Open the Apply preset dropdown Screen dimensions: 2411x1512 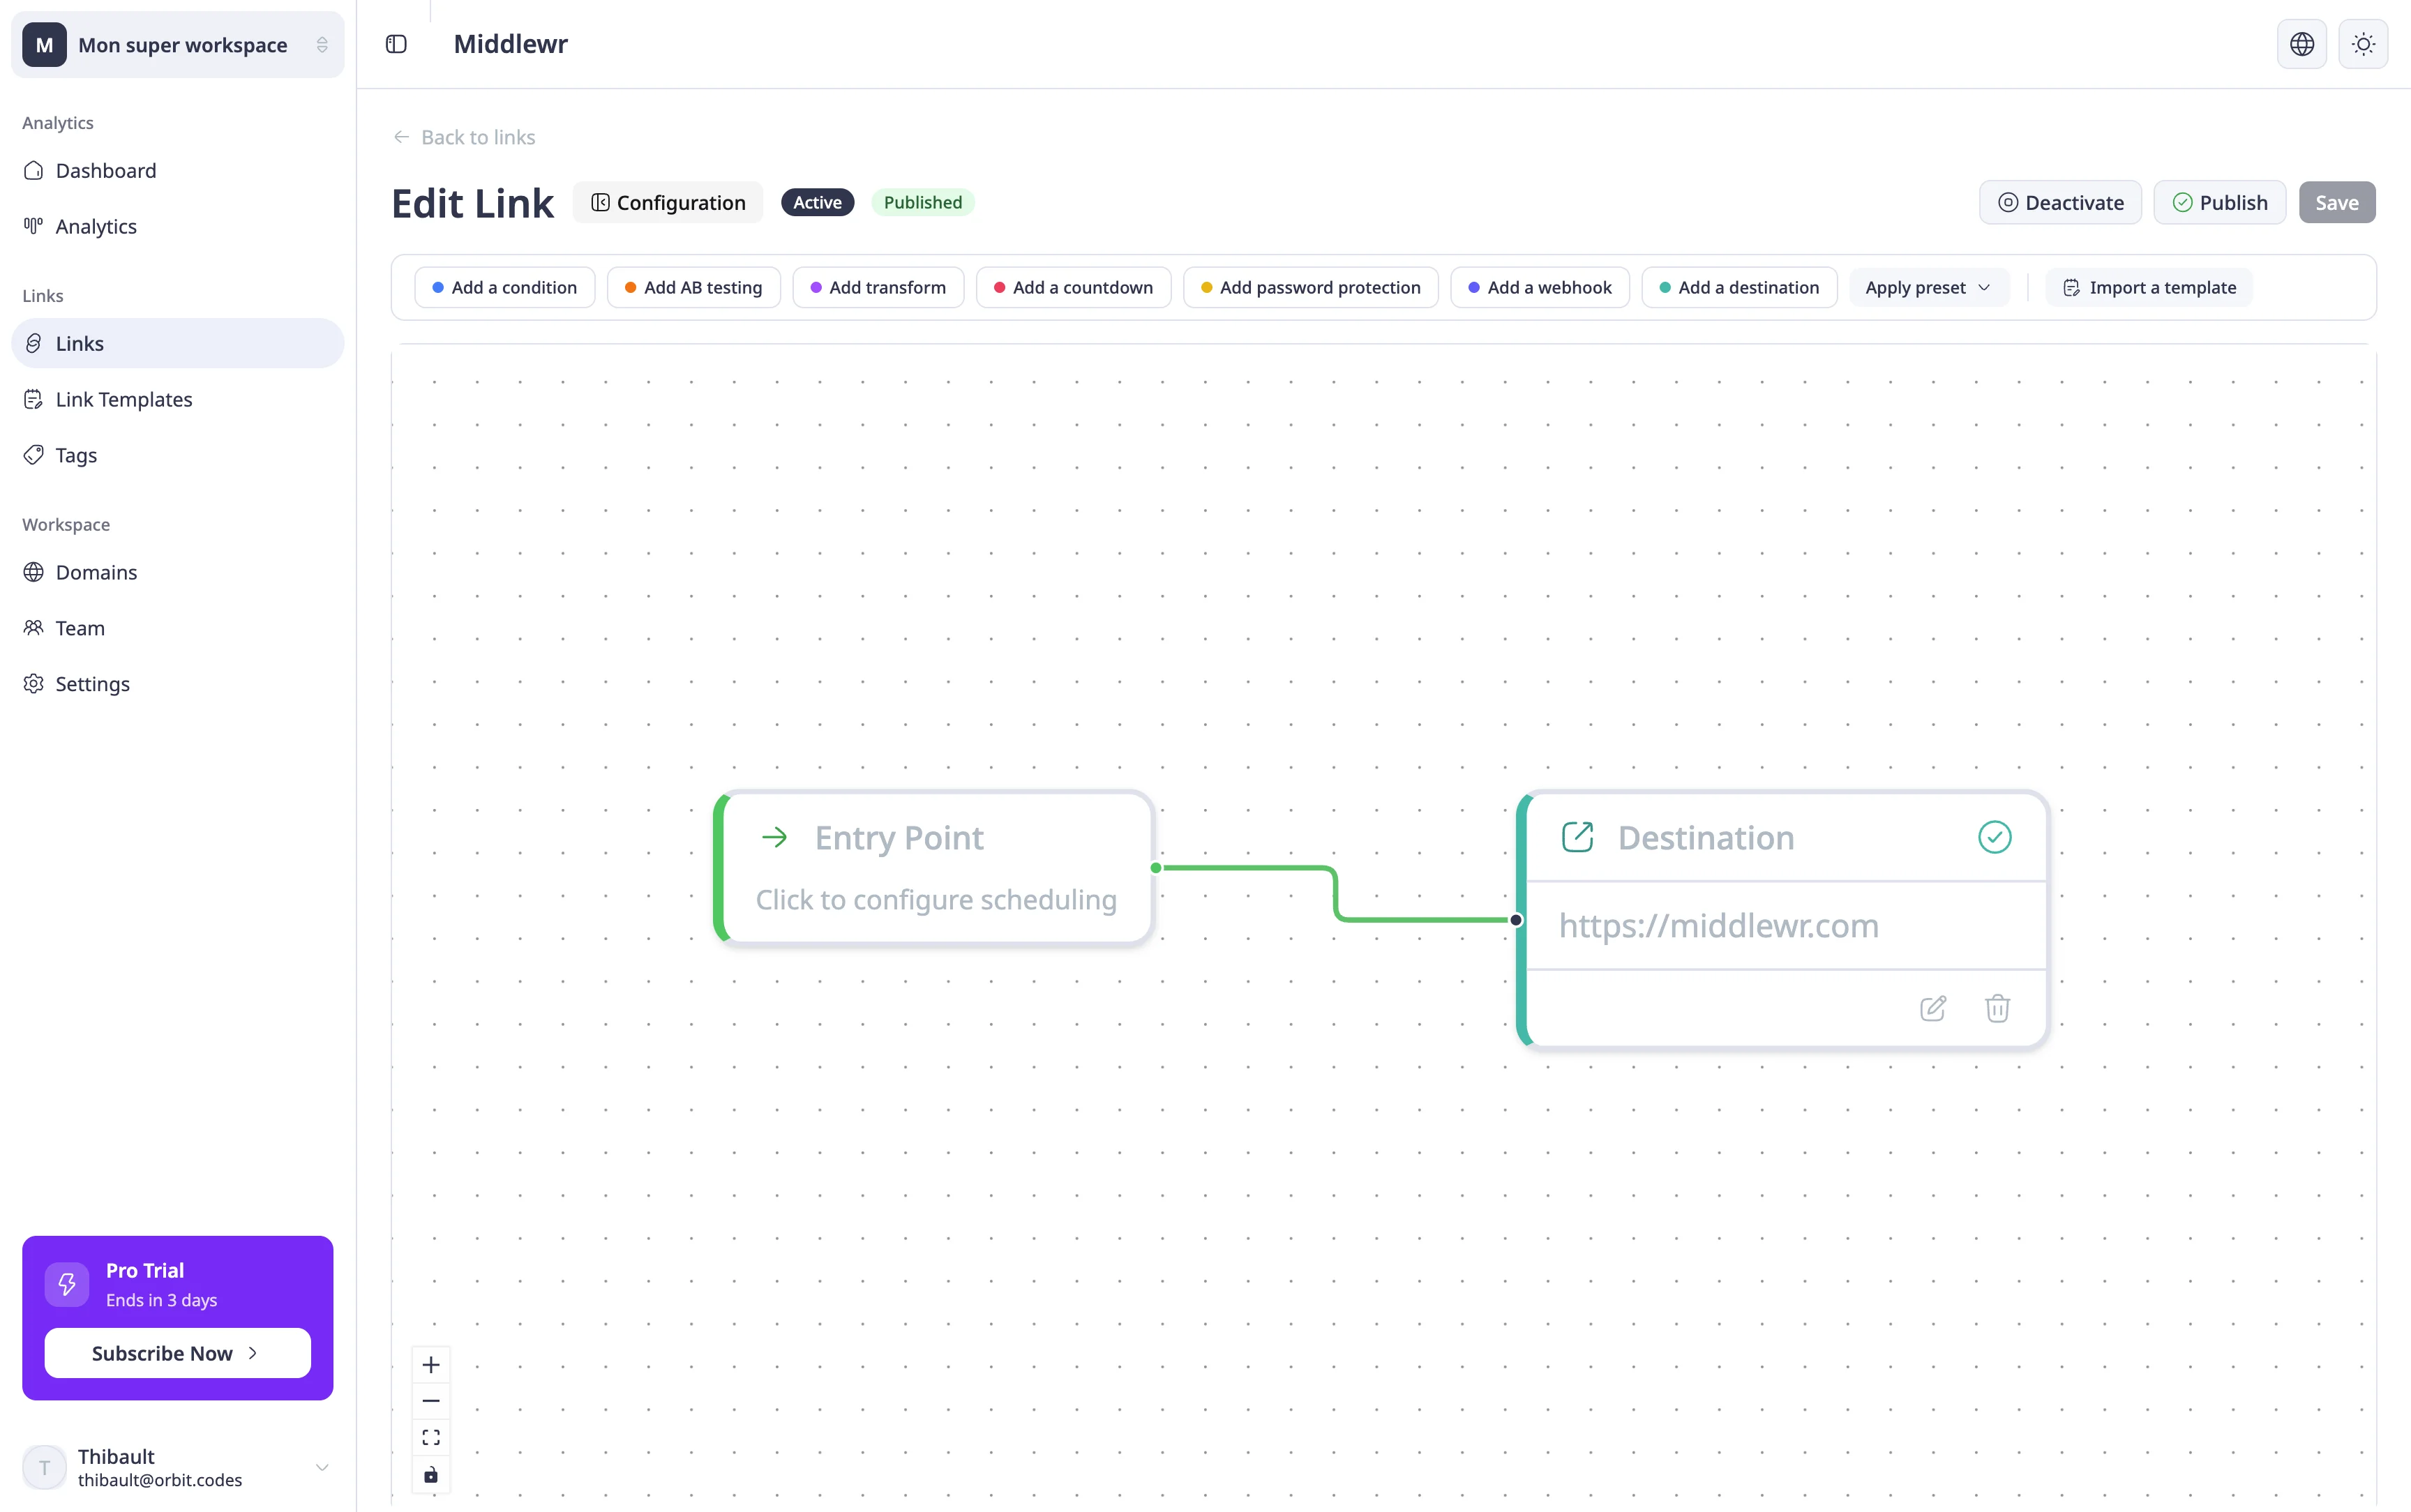pyautogui.click(x=1928, y=287)
